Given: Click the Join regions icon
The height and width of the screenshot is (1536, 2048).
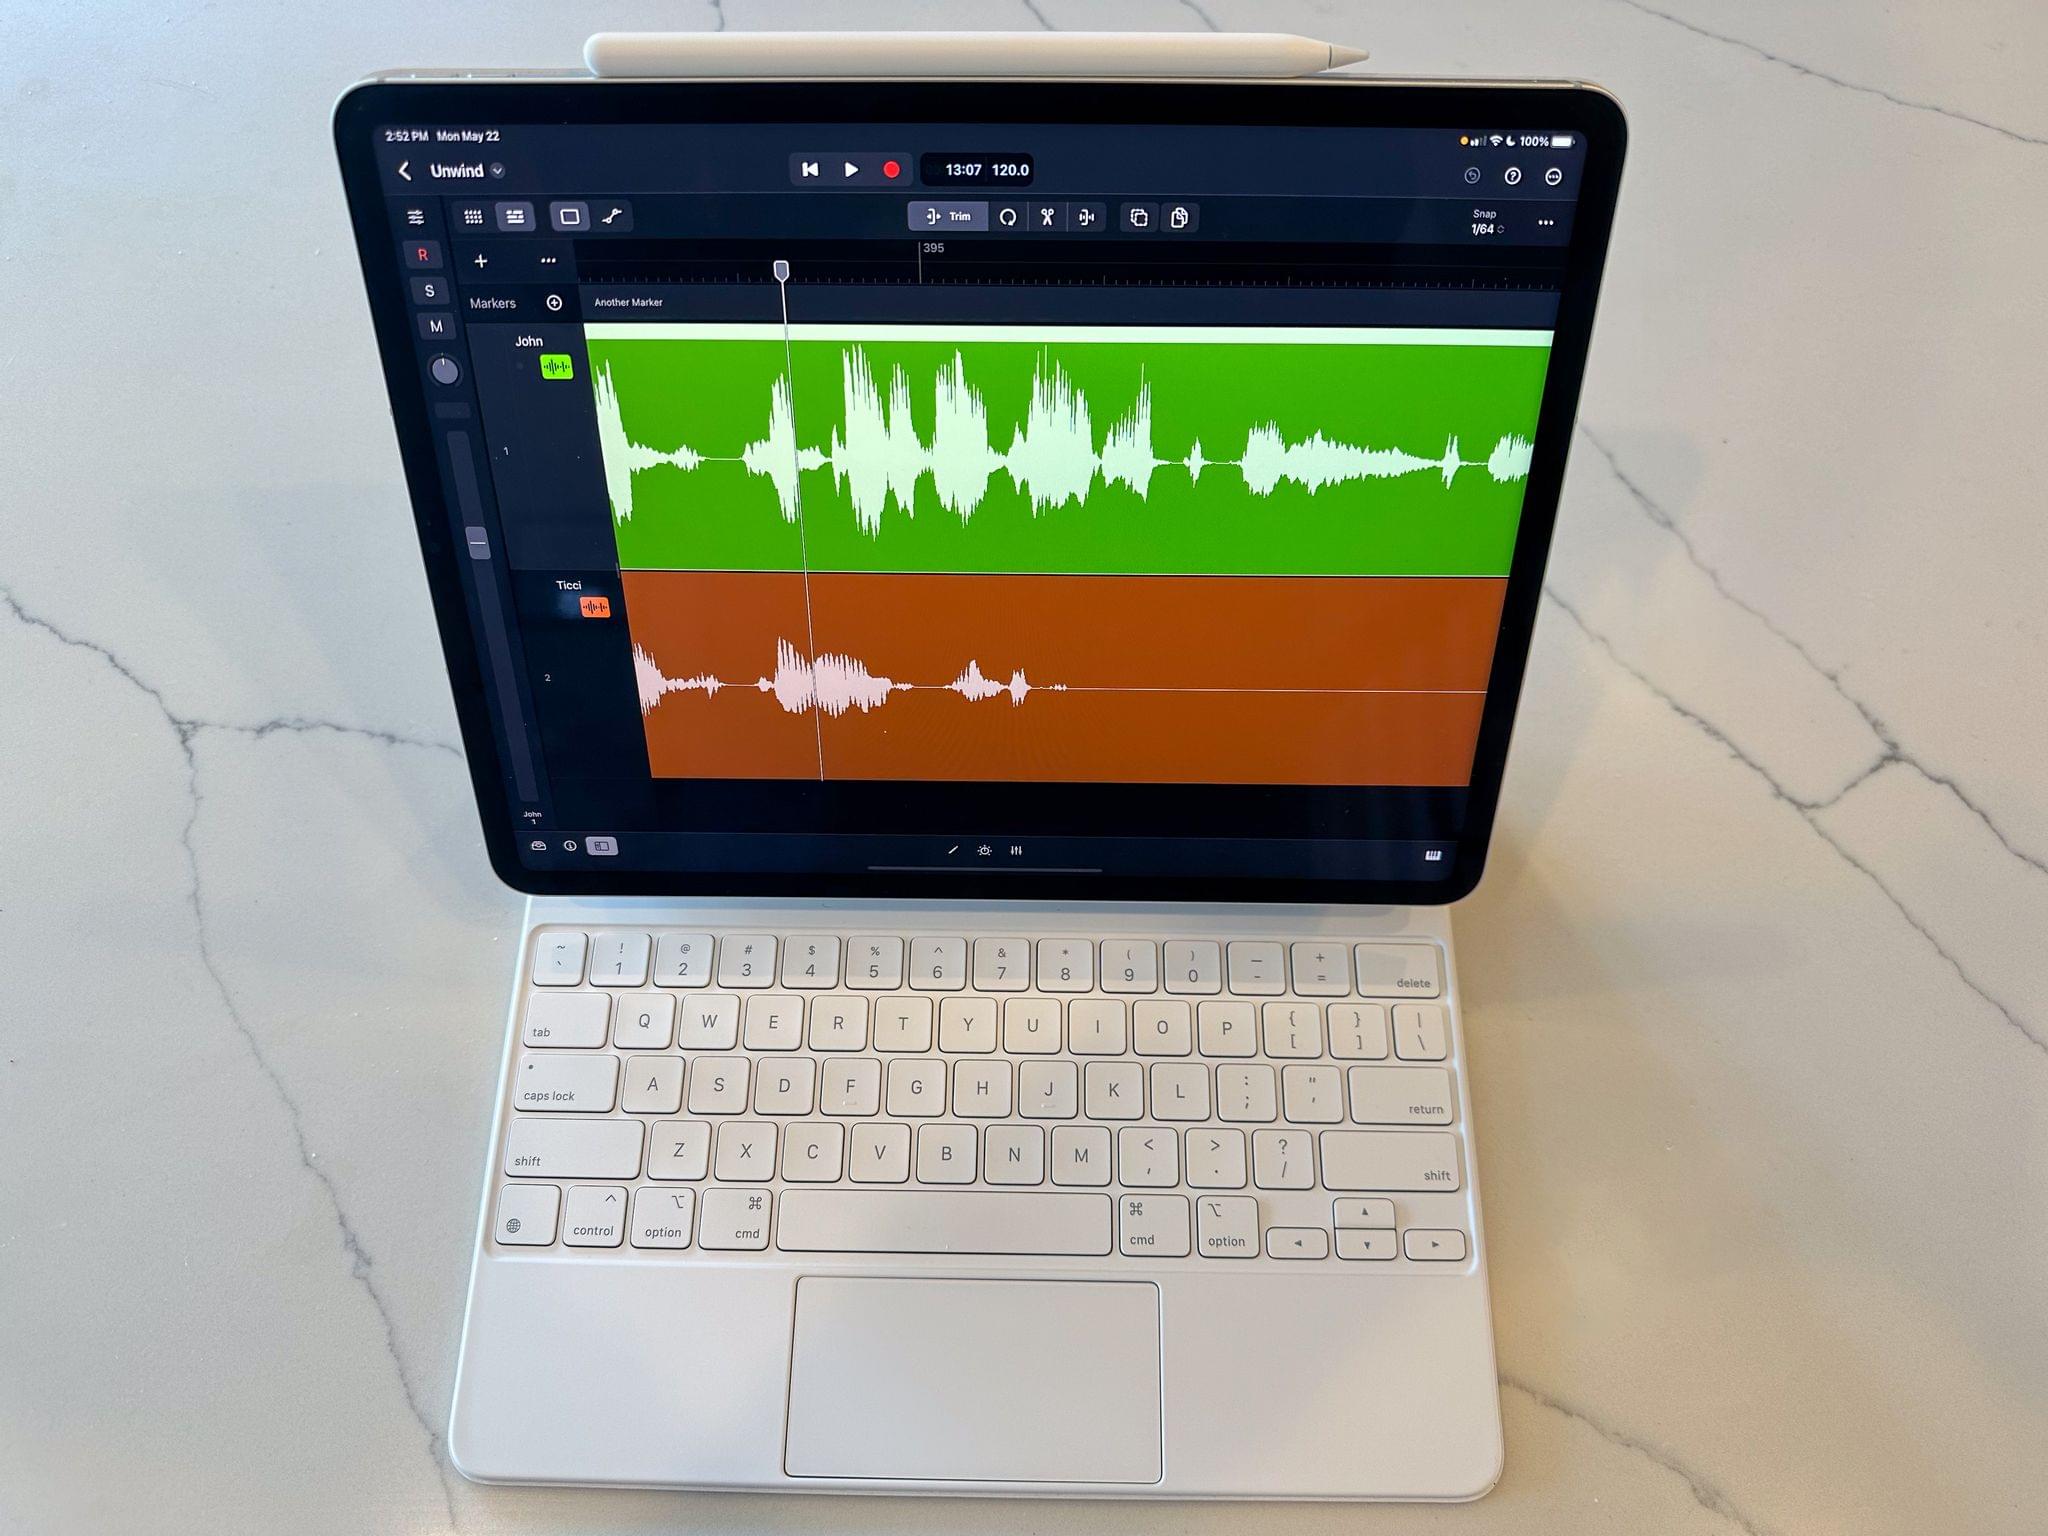Looking at the screenshot, I should (1087, 218).
